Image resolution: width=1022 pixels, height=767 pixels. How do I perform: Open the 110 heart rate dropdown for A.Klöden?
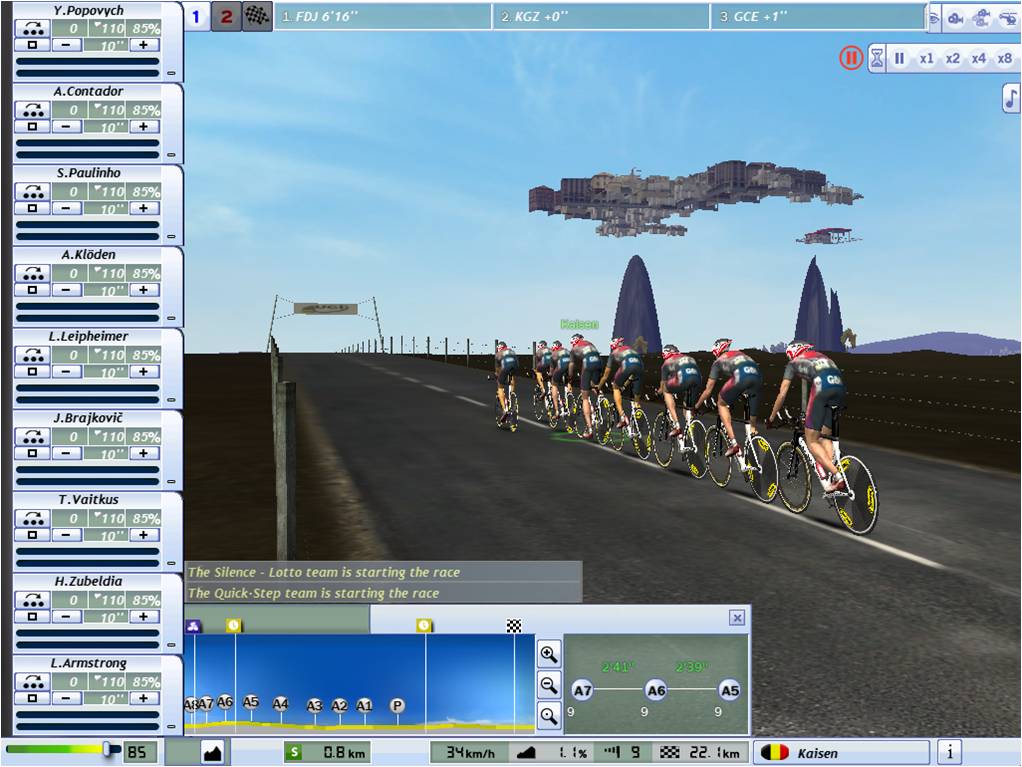click(x=109, y=273)
